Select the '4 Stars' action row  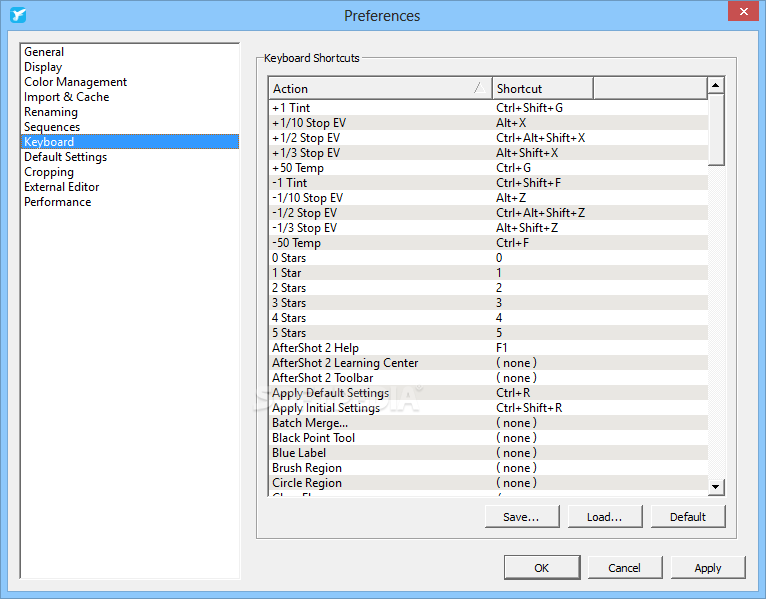coord(489,318)
